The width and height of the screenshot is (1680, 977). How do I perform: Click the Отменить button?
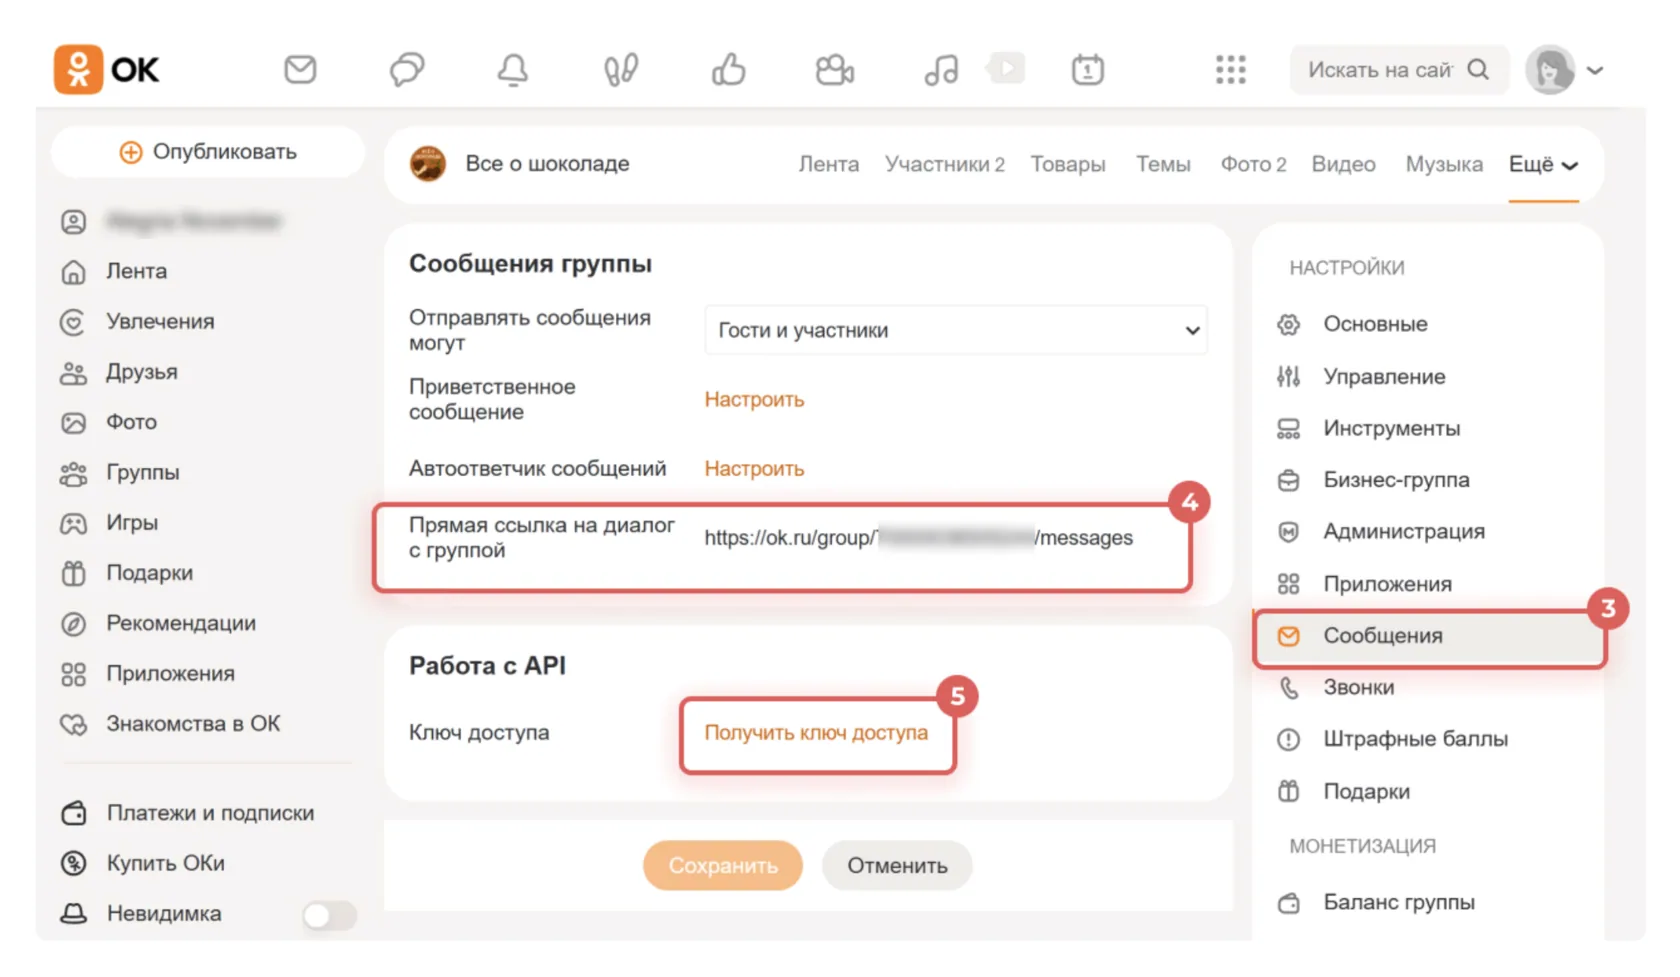[897, 866]
